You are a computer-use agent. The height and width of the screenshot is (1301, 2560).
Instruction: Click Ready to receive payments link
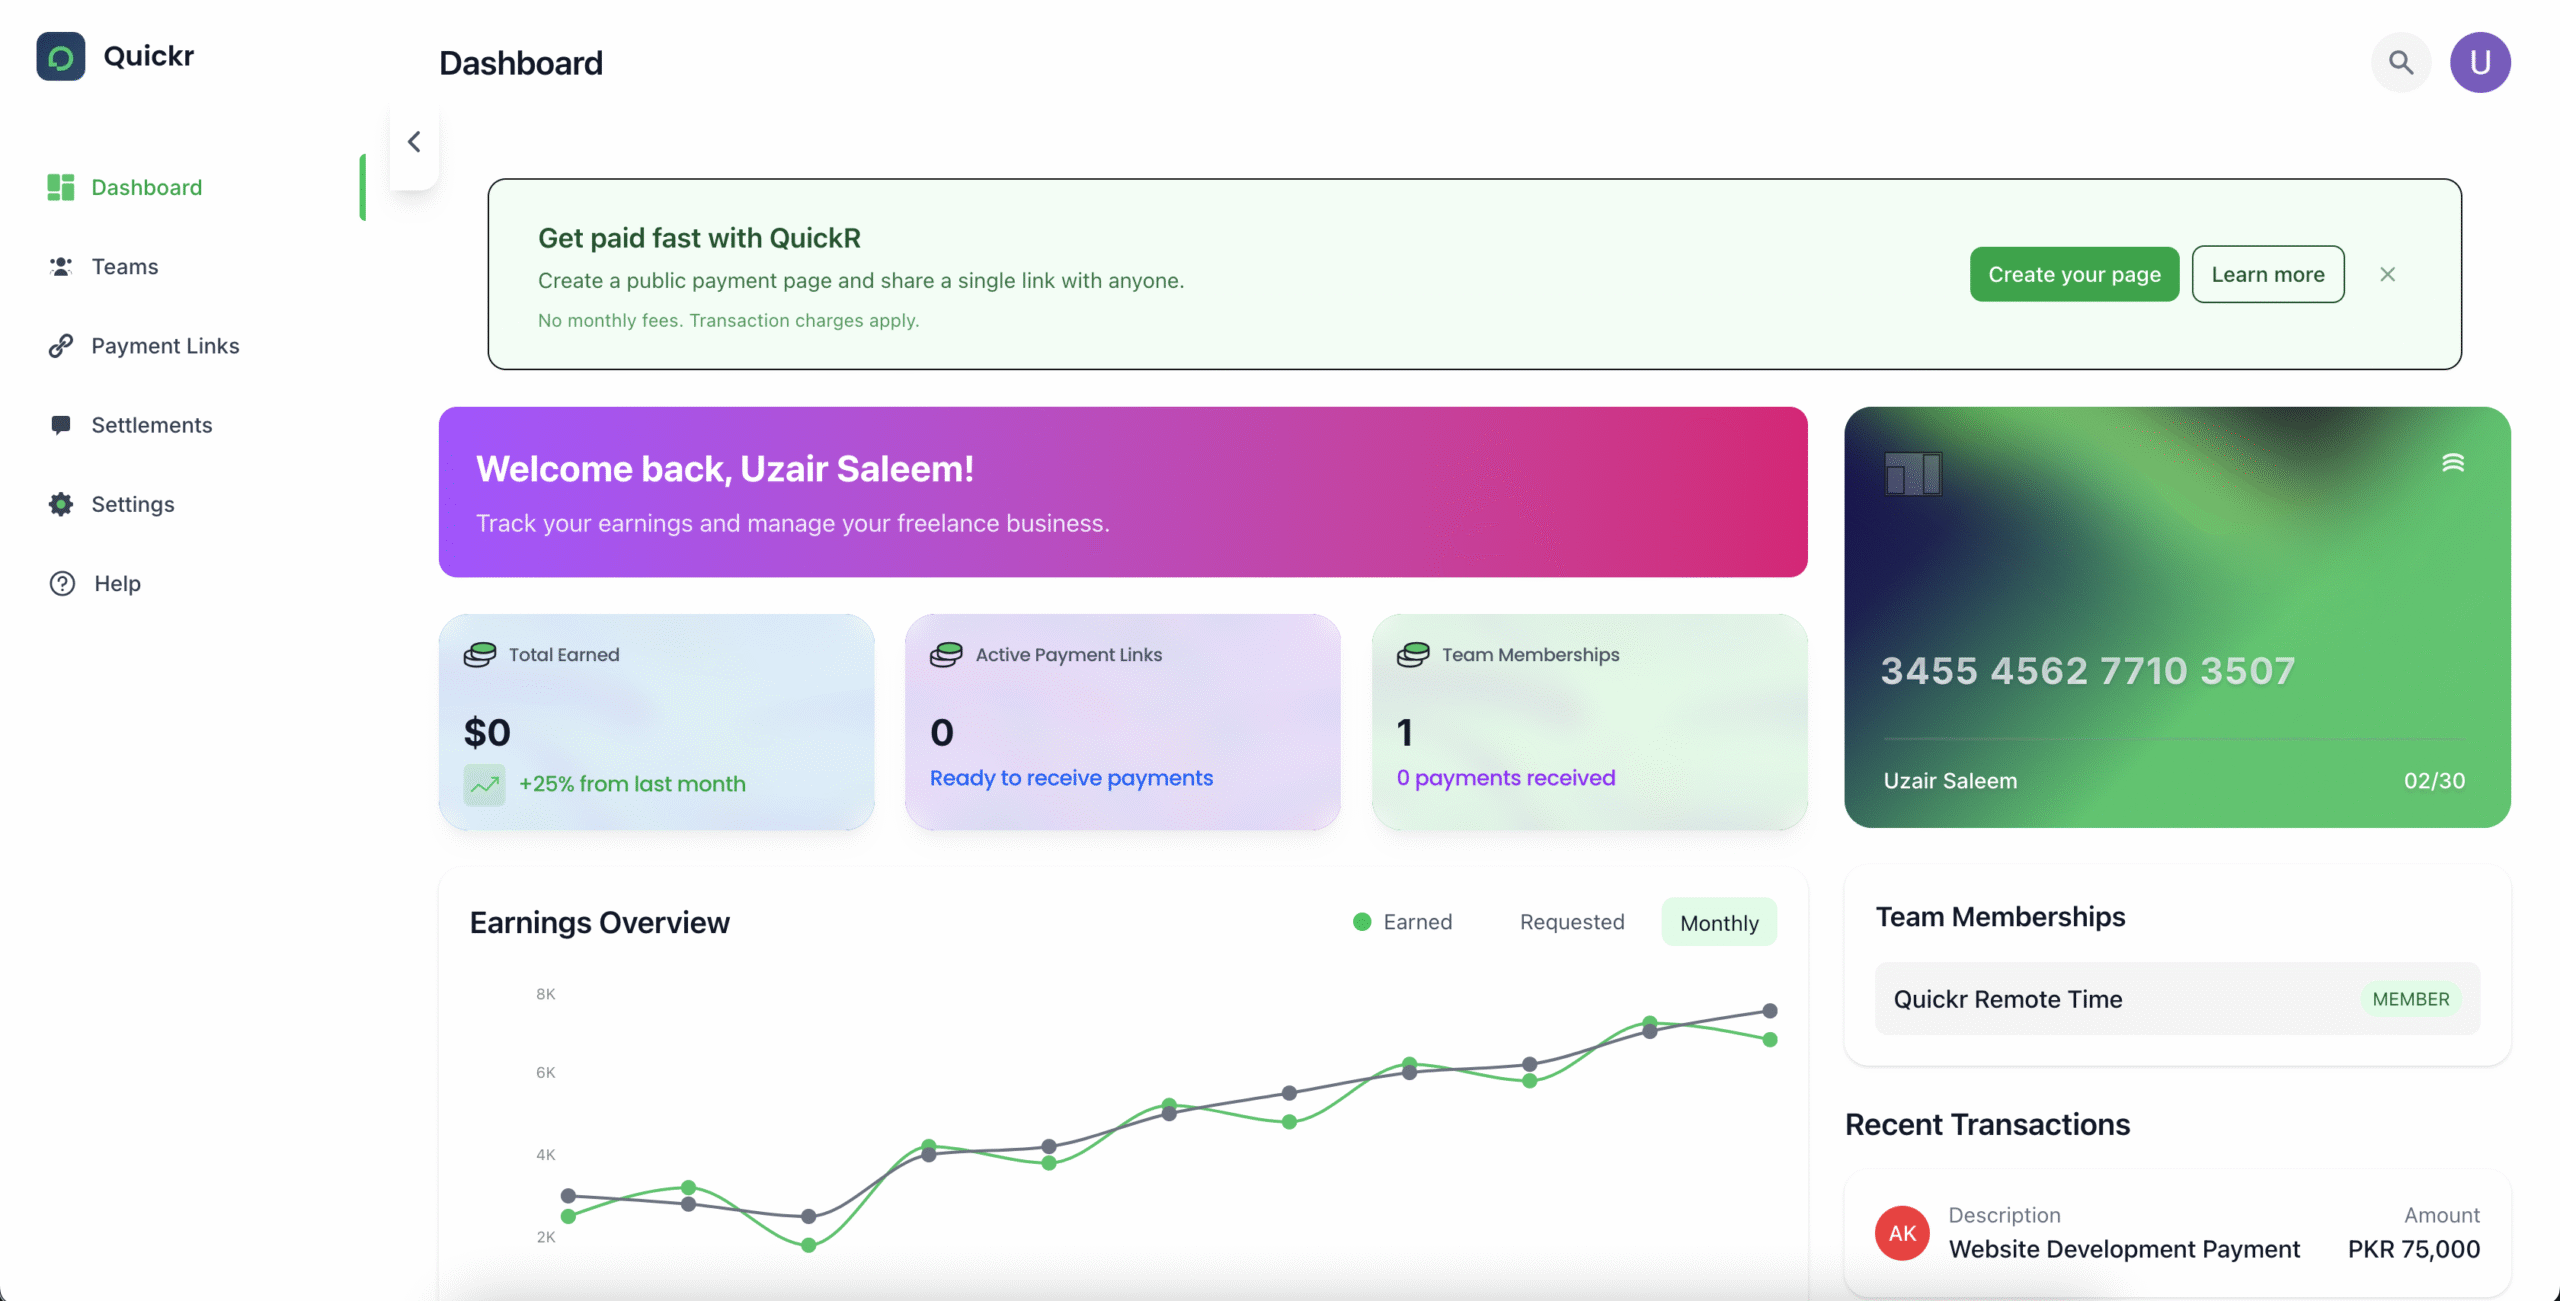click(x=1071, y=778)
